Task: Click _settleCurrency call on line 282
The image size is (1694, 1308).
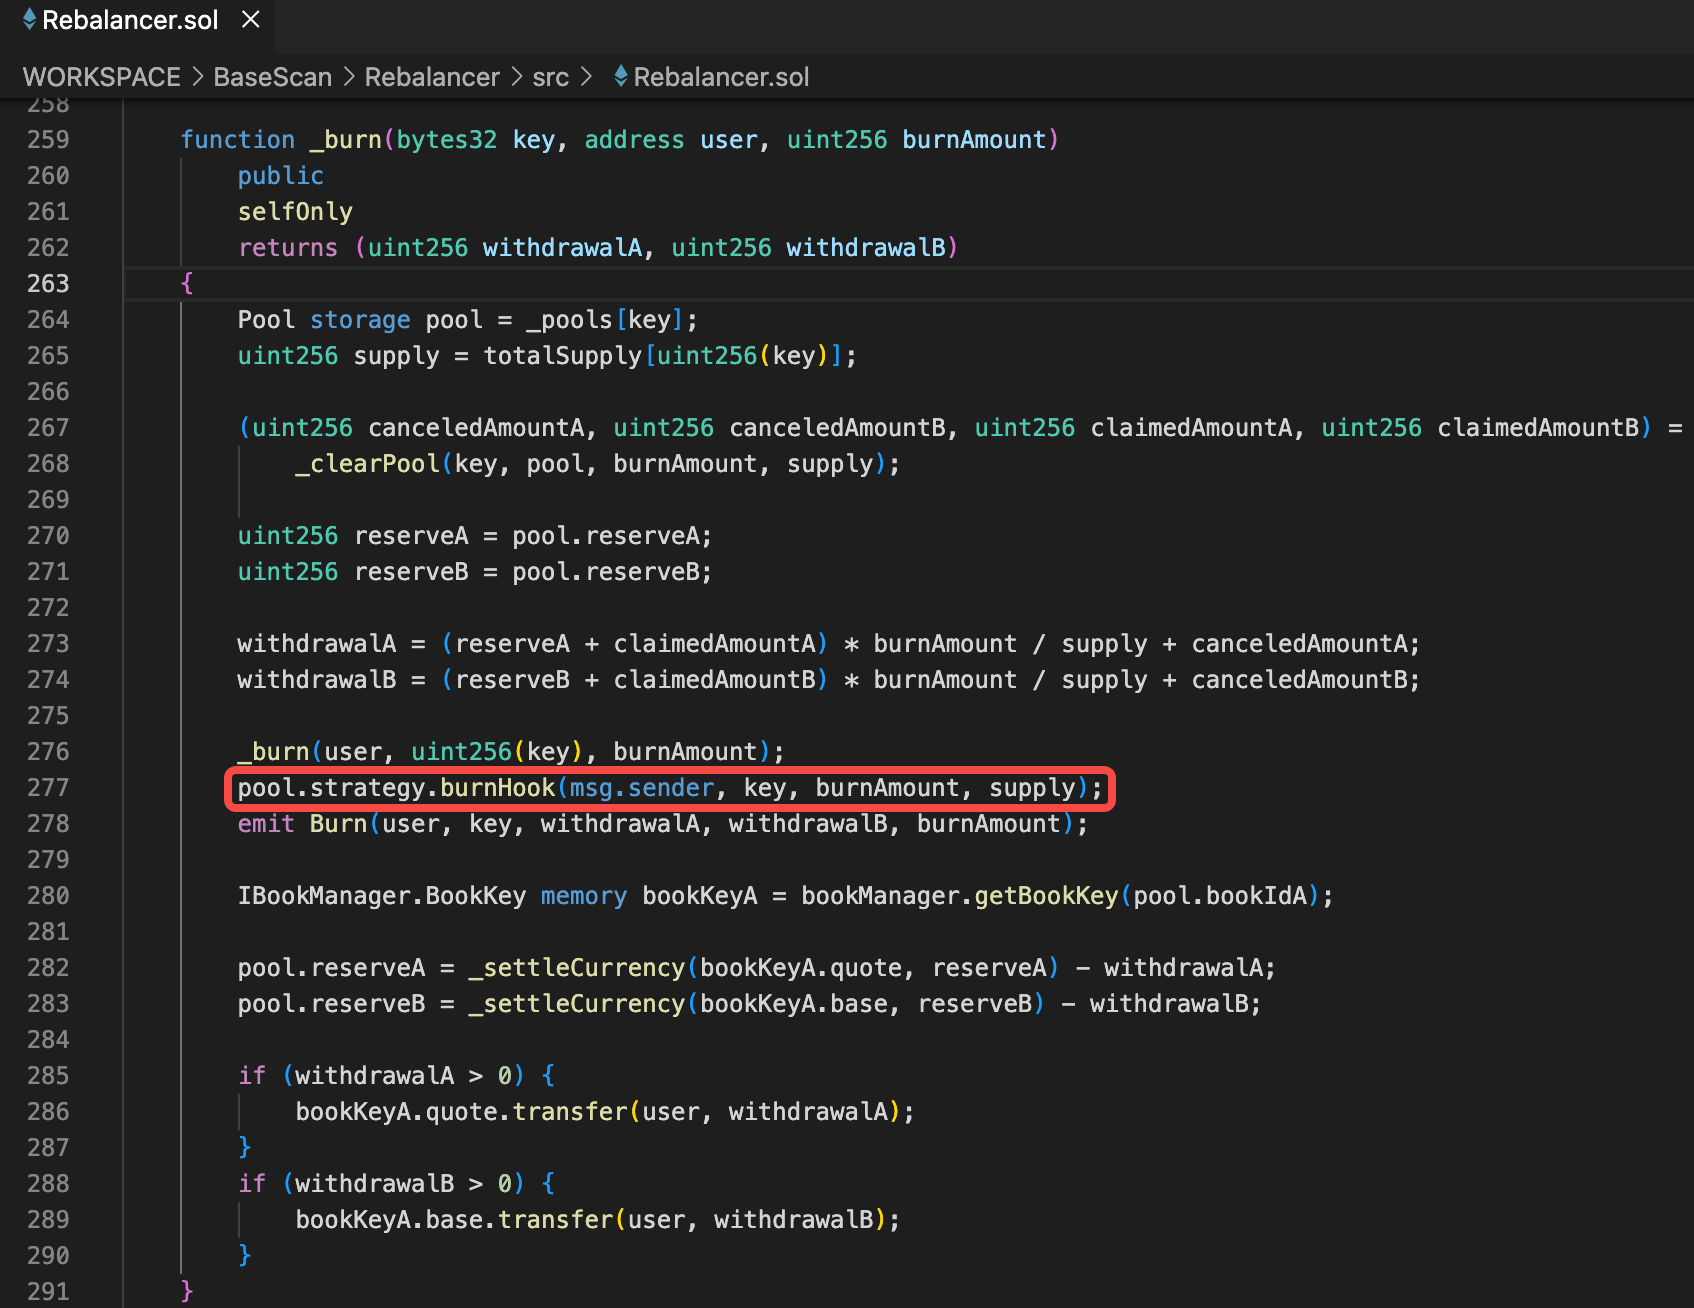Action: click(x=576, y=968)
